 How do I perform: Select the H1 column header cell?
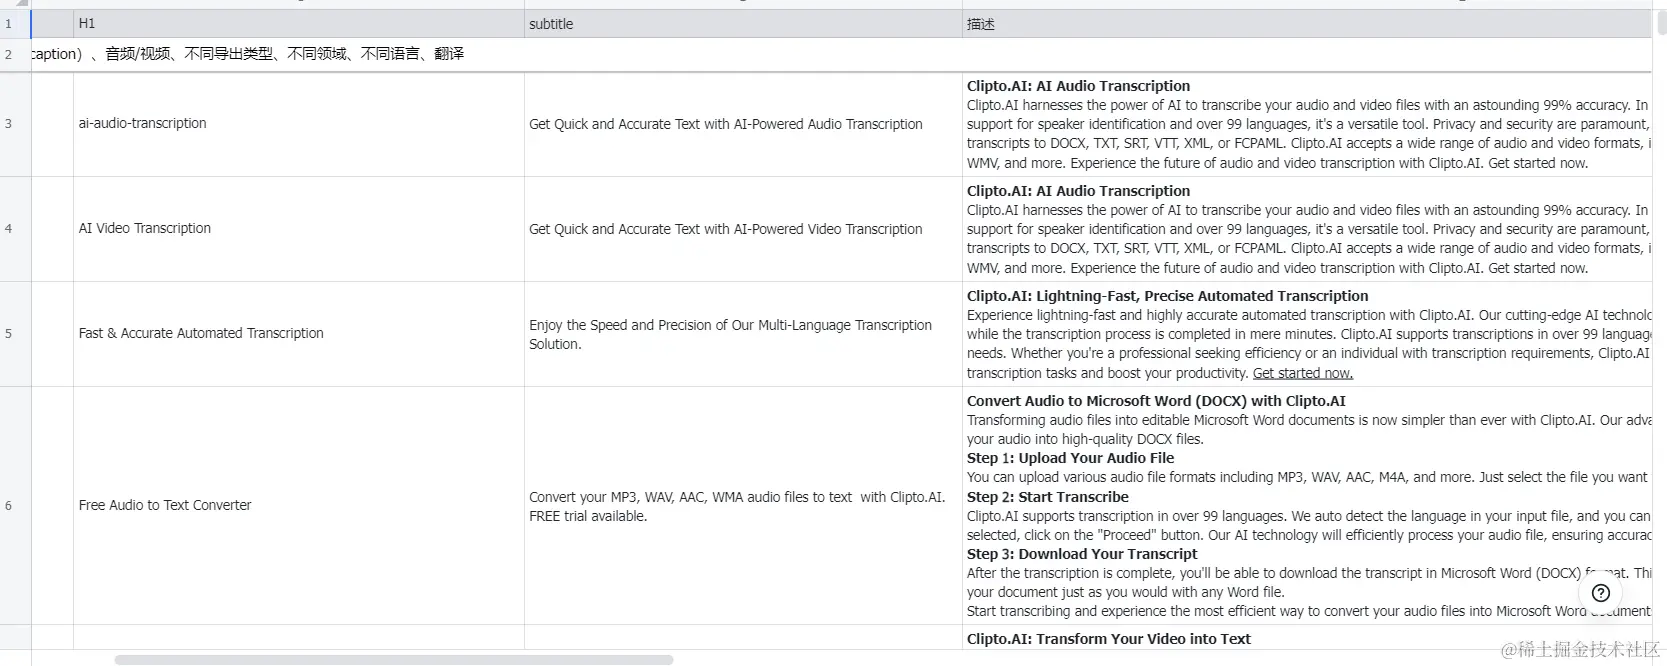(299, 24)
